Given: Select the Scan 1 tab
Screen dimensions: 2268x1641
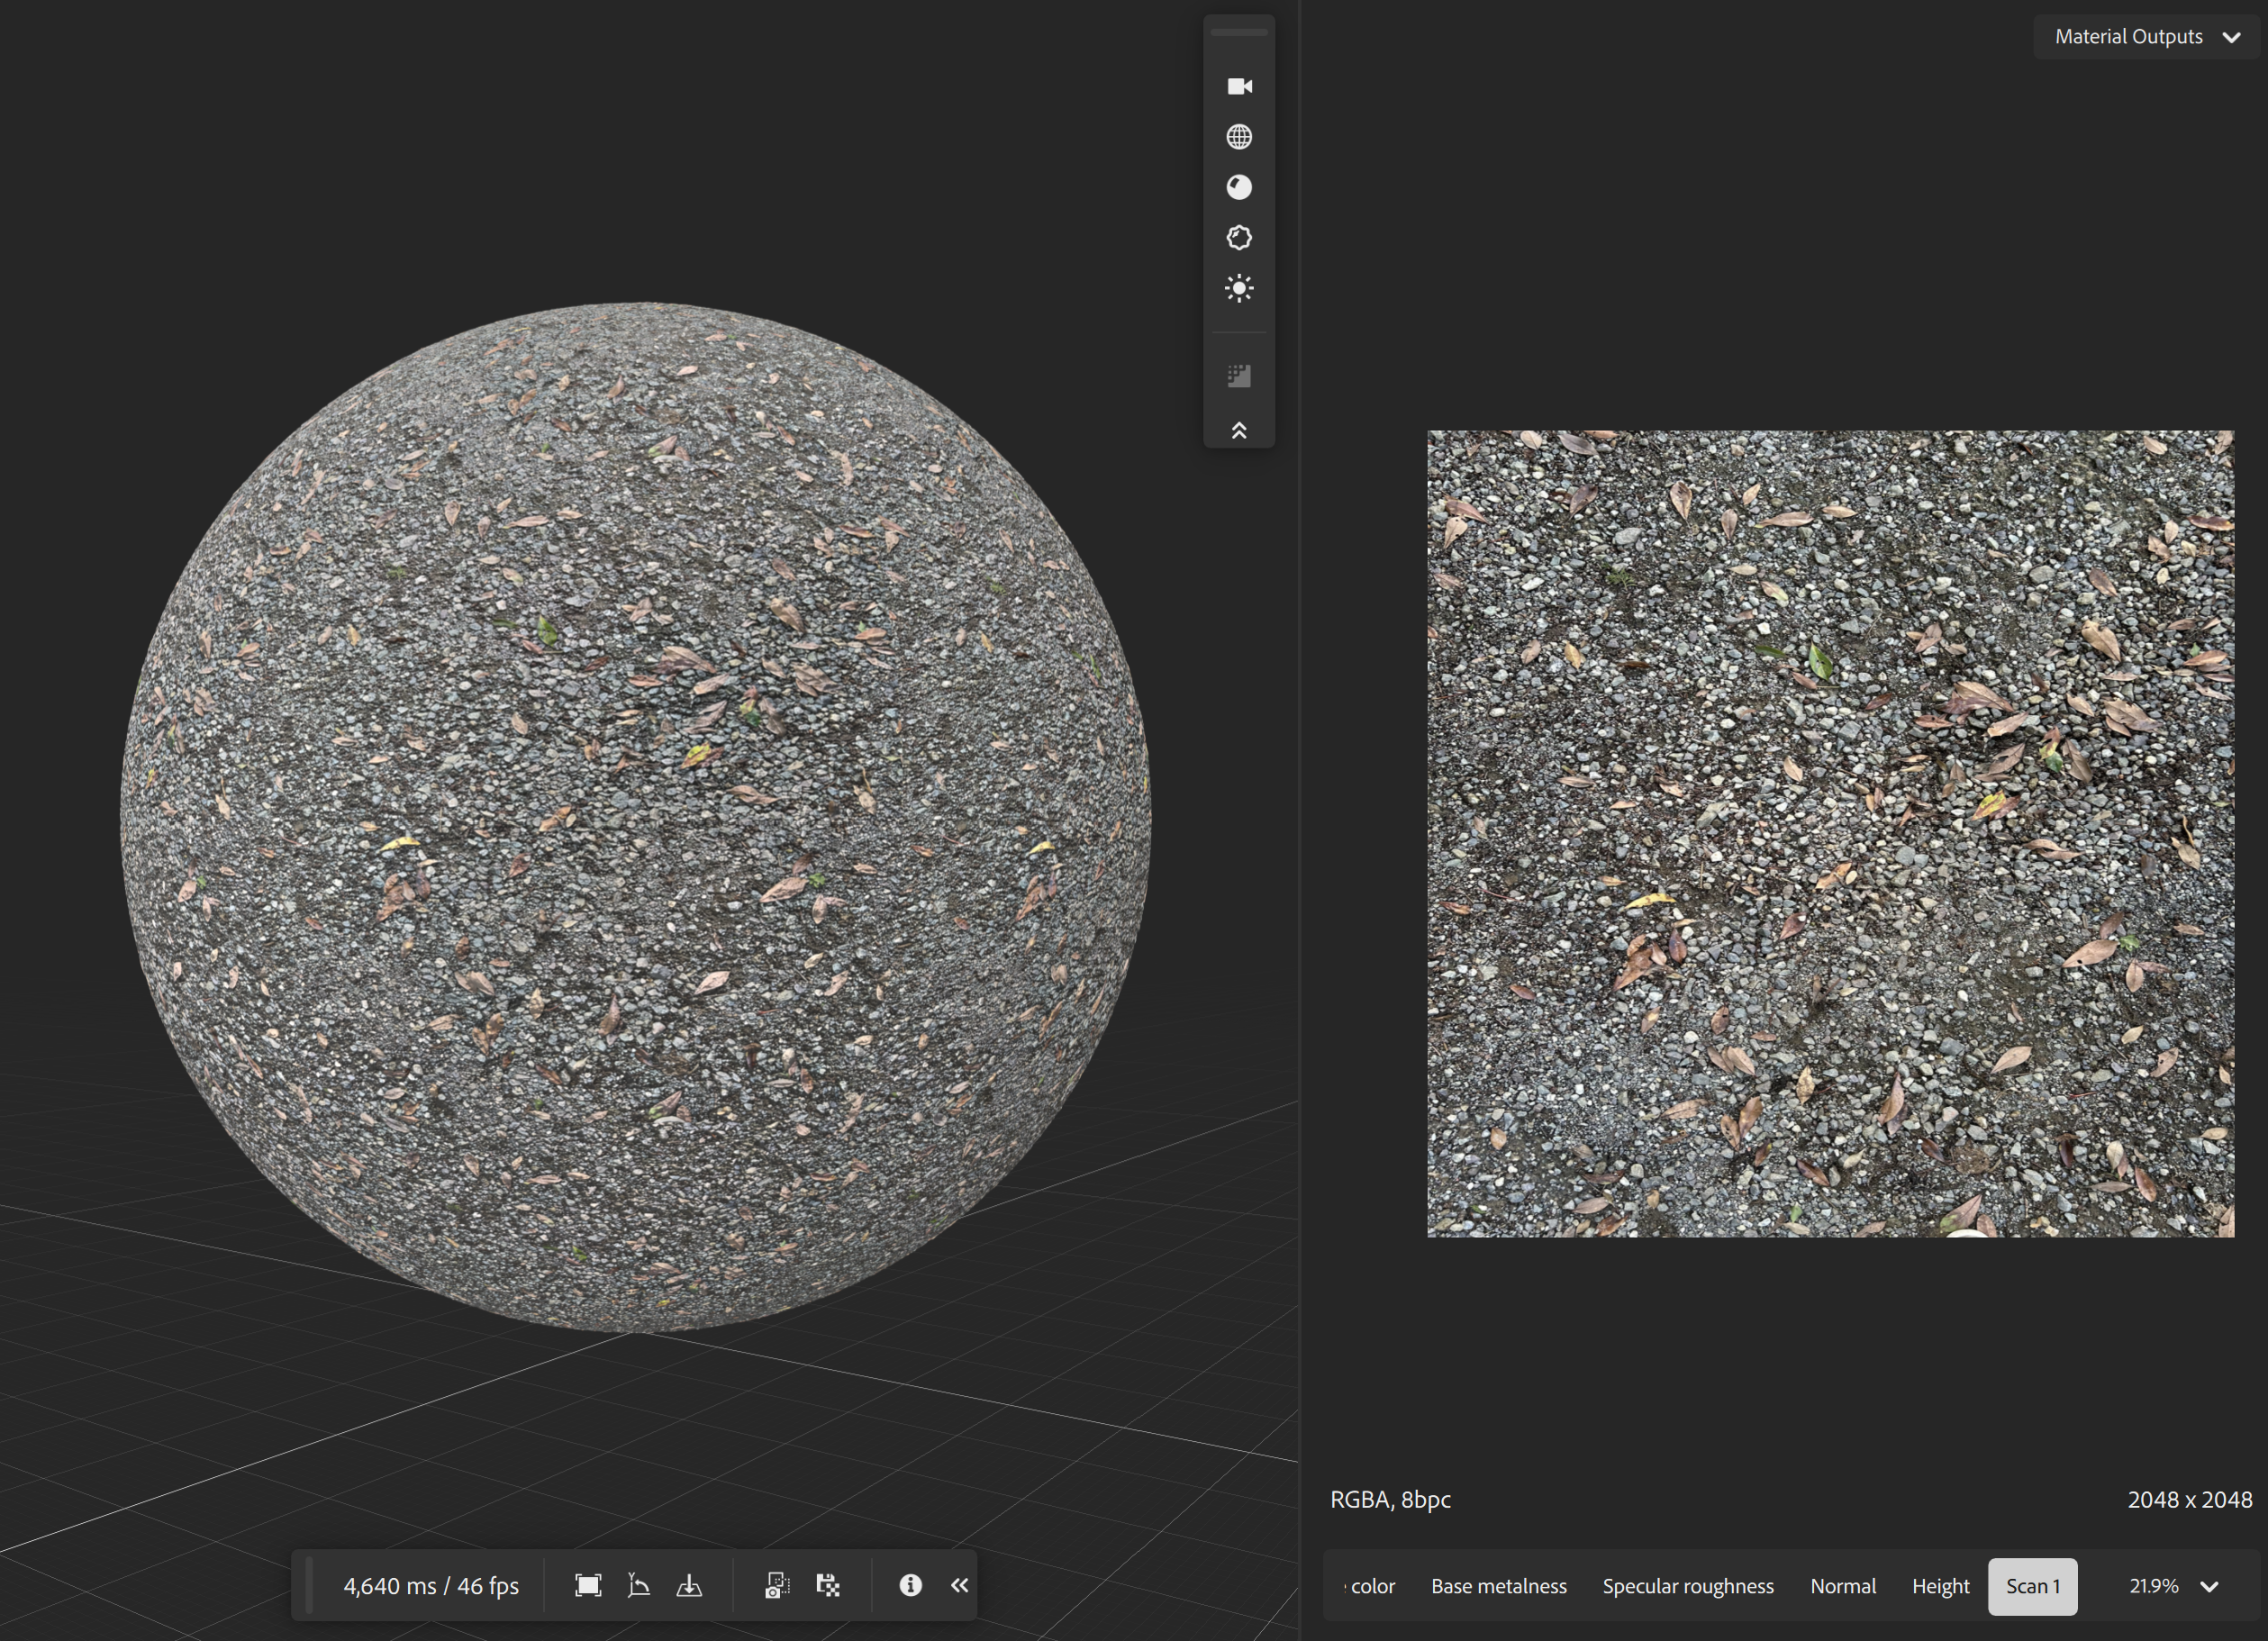Looking at the screenshot, I should (x=2032, y=1586).
